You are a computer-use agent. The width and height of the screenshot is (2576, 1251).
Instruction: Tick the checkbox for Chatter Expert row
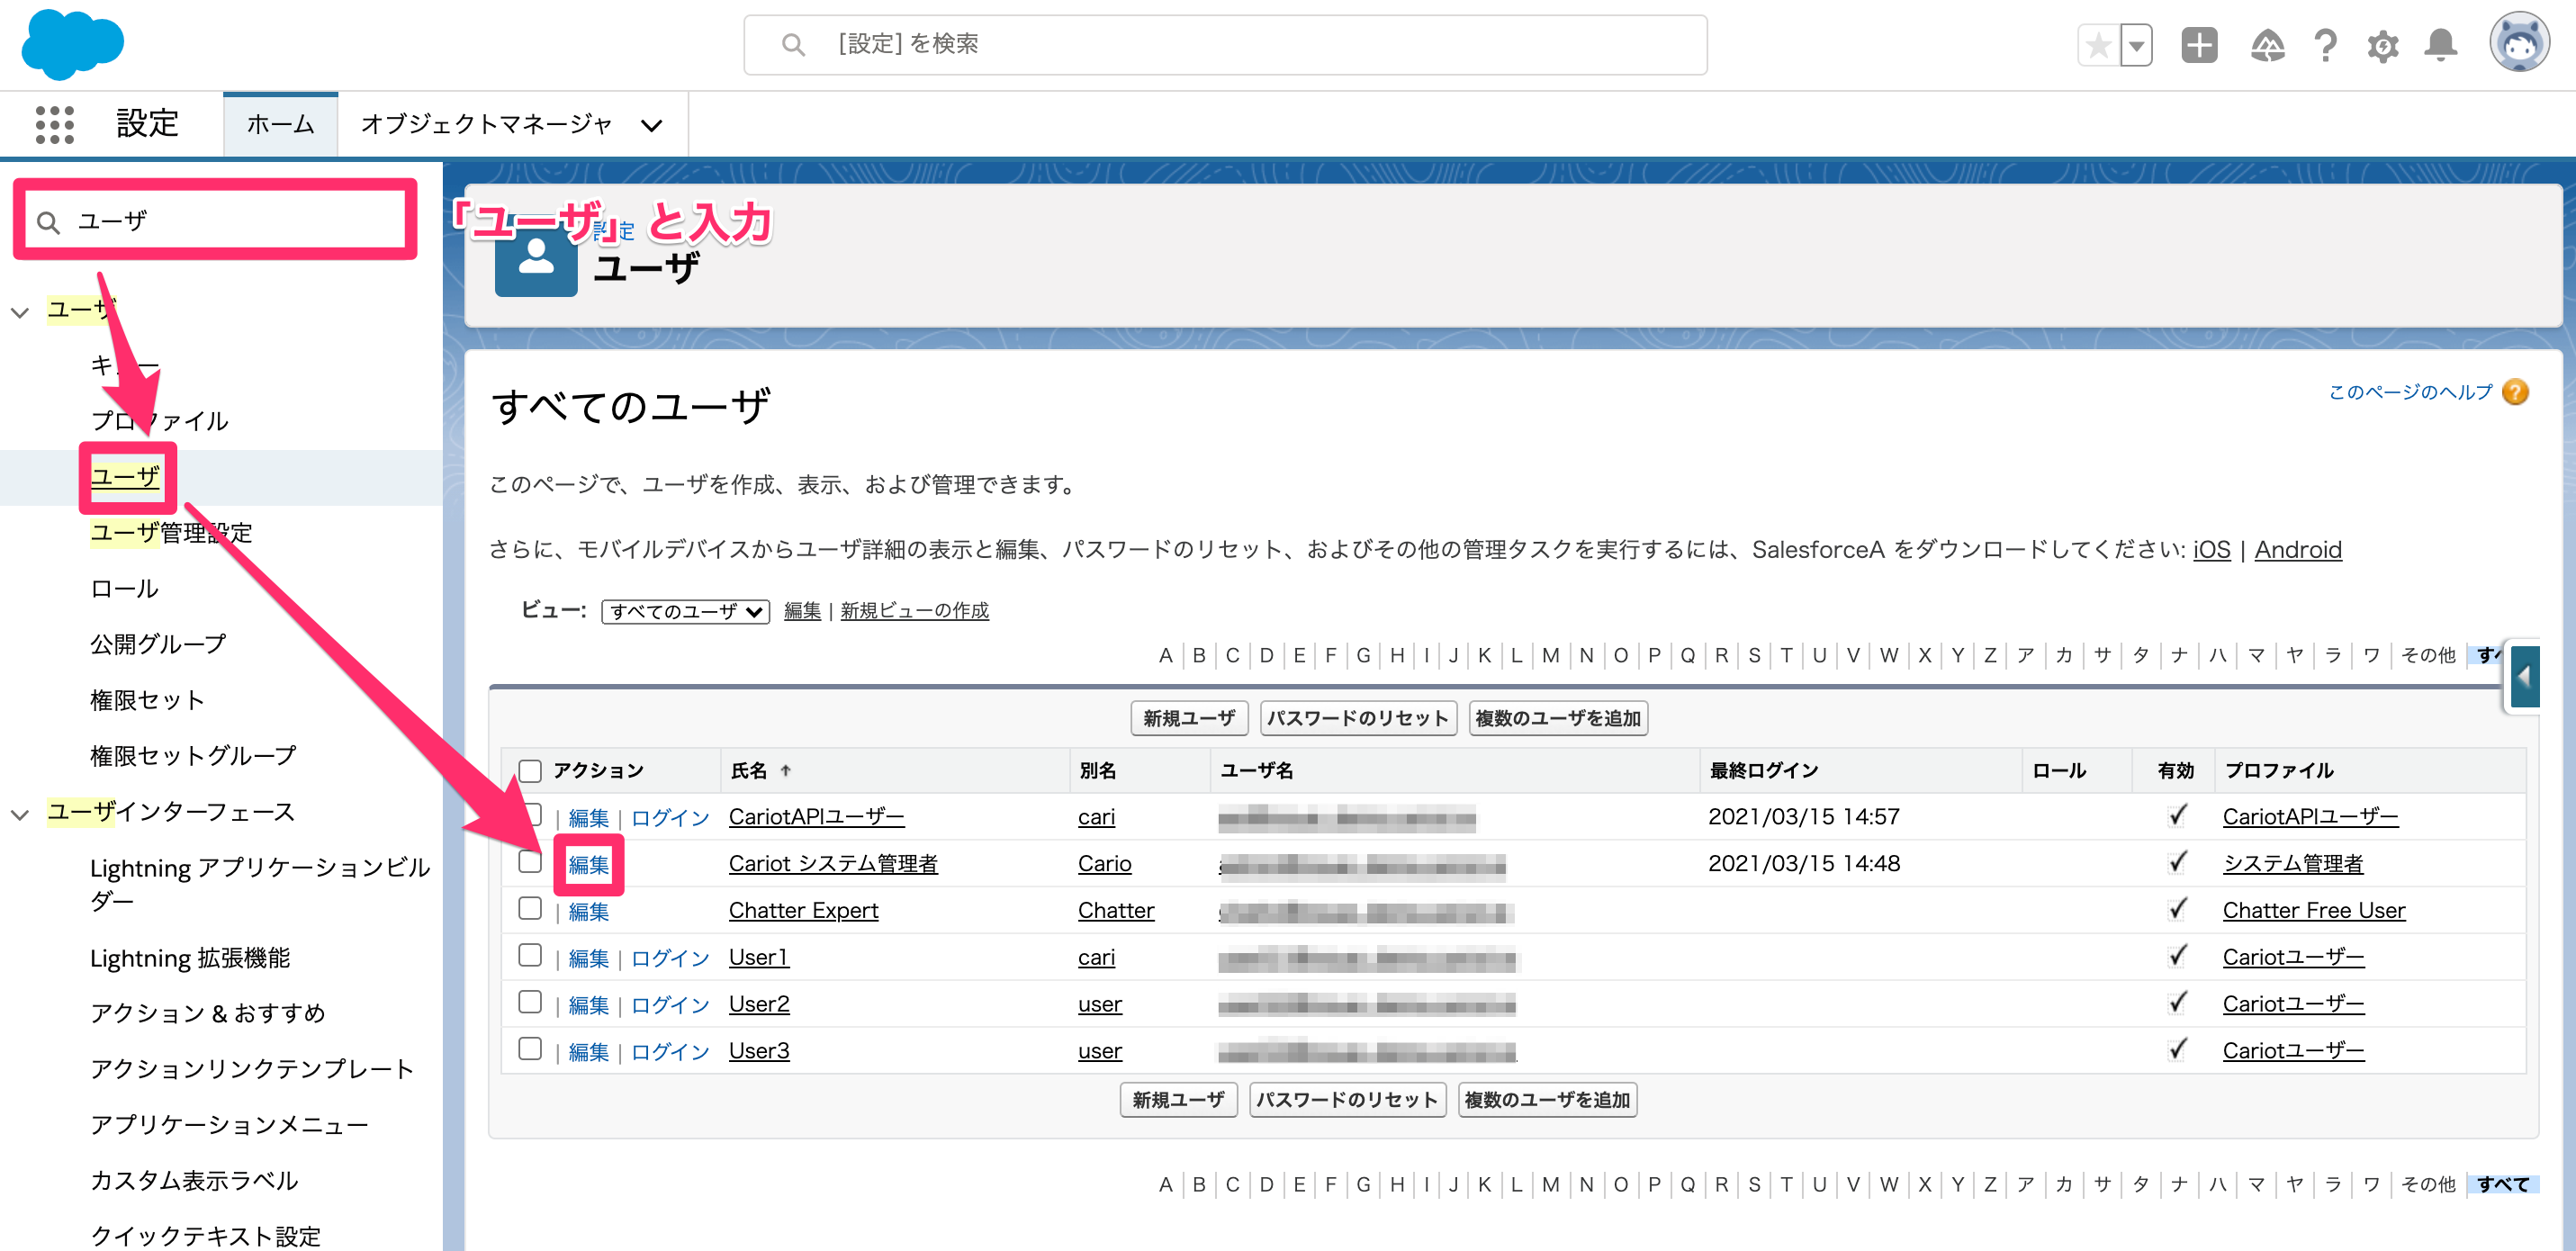pyautogui.click(x=530, y=908)
